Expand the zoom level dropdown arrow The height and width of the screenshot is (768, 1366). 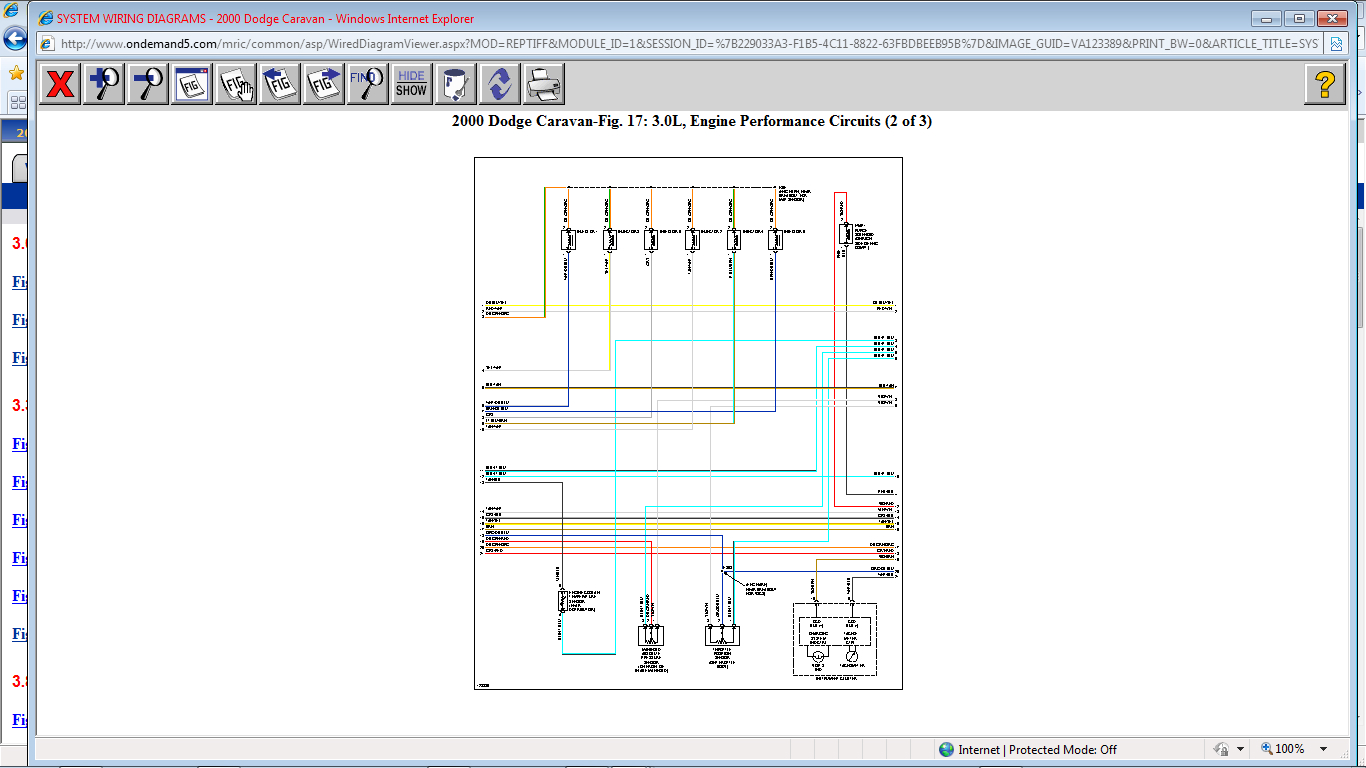[x=1323, y=749]
